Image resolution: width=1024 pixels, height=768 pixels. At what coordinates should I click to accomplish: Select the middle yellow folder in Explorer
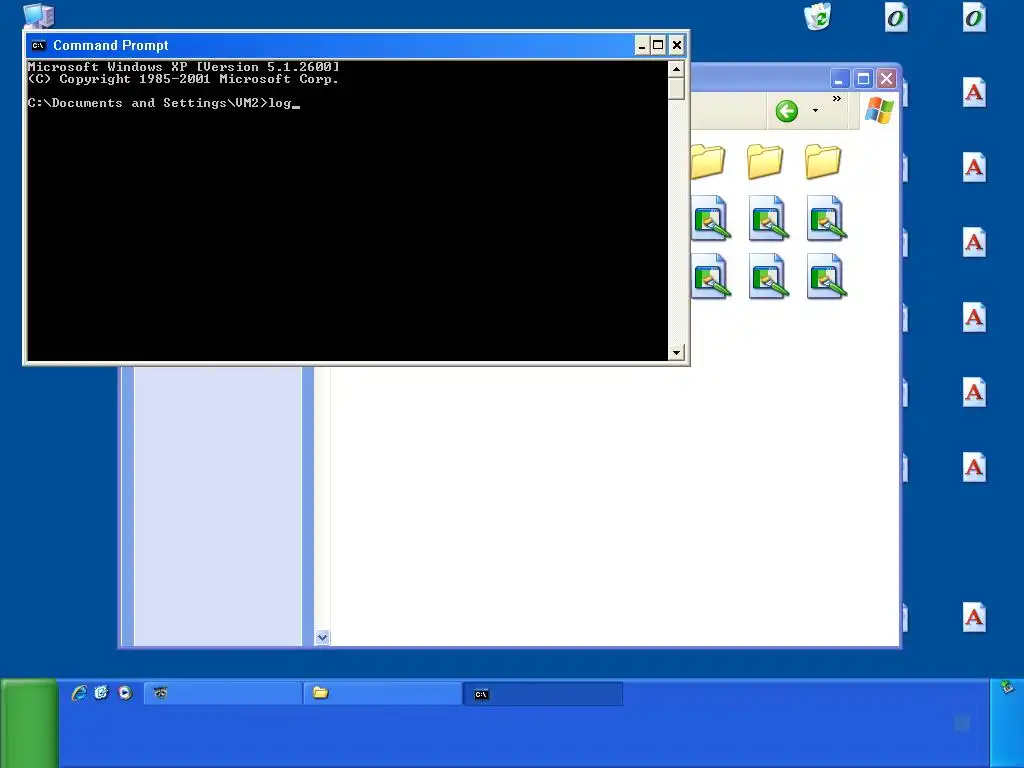point(765,161)
